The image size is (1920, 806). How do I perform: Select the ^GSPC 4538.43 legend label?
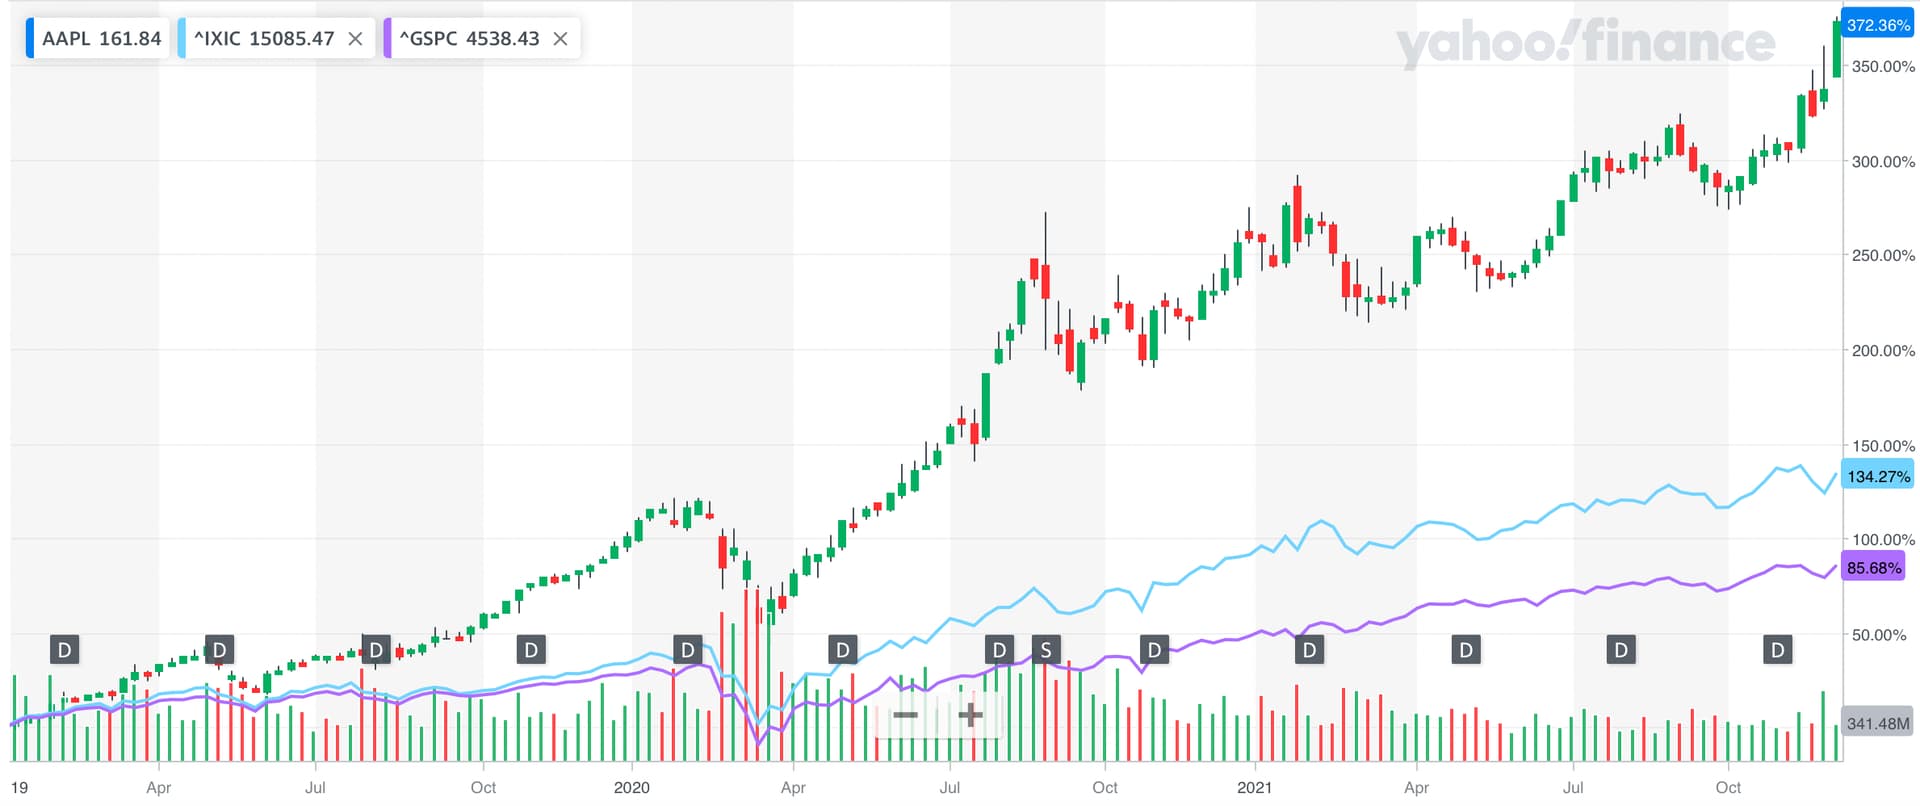(x=469, y=39)
